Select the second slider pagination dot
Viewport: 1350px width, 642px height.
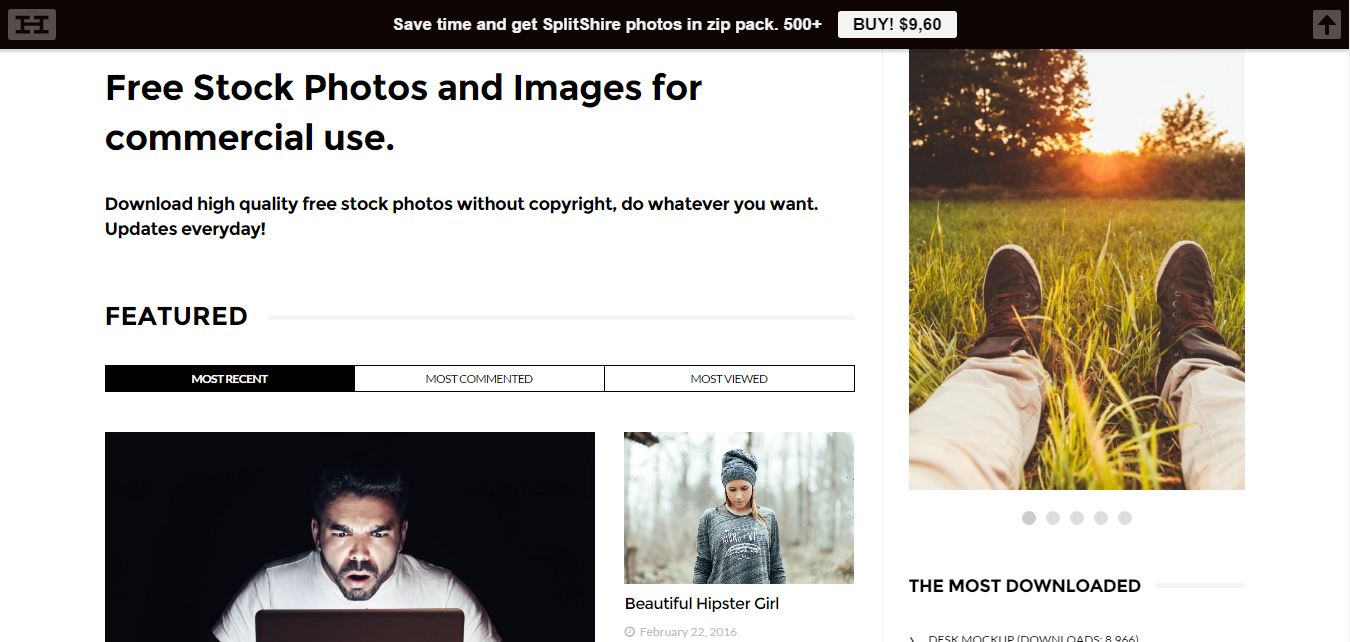1053,518
